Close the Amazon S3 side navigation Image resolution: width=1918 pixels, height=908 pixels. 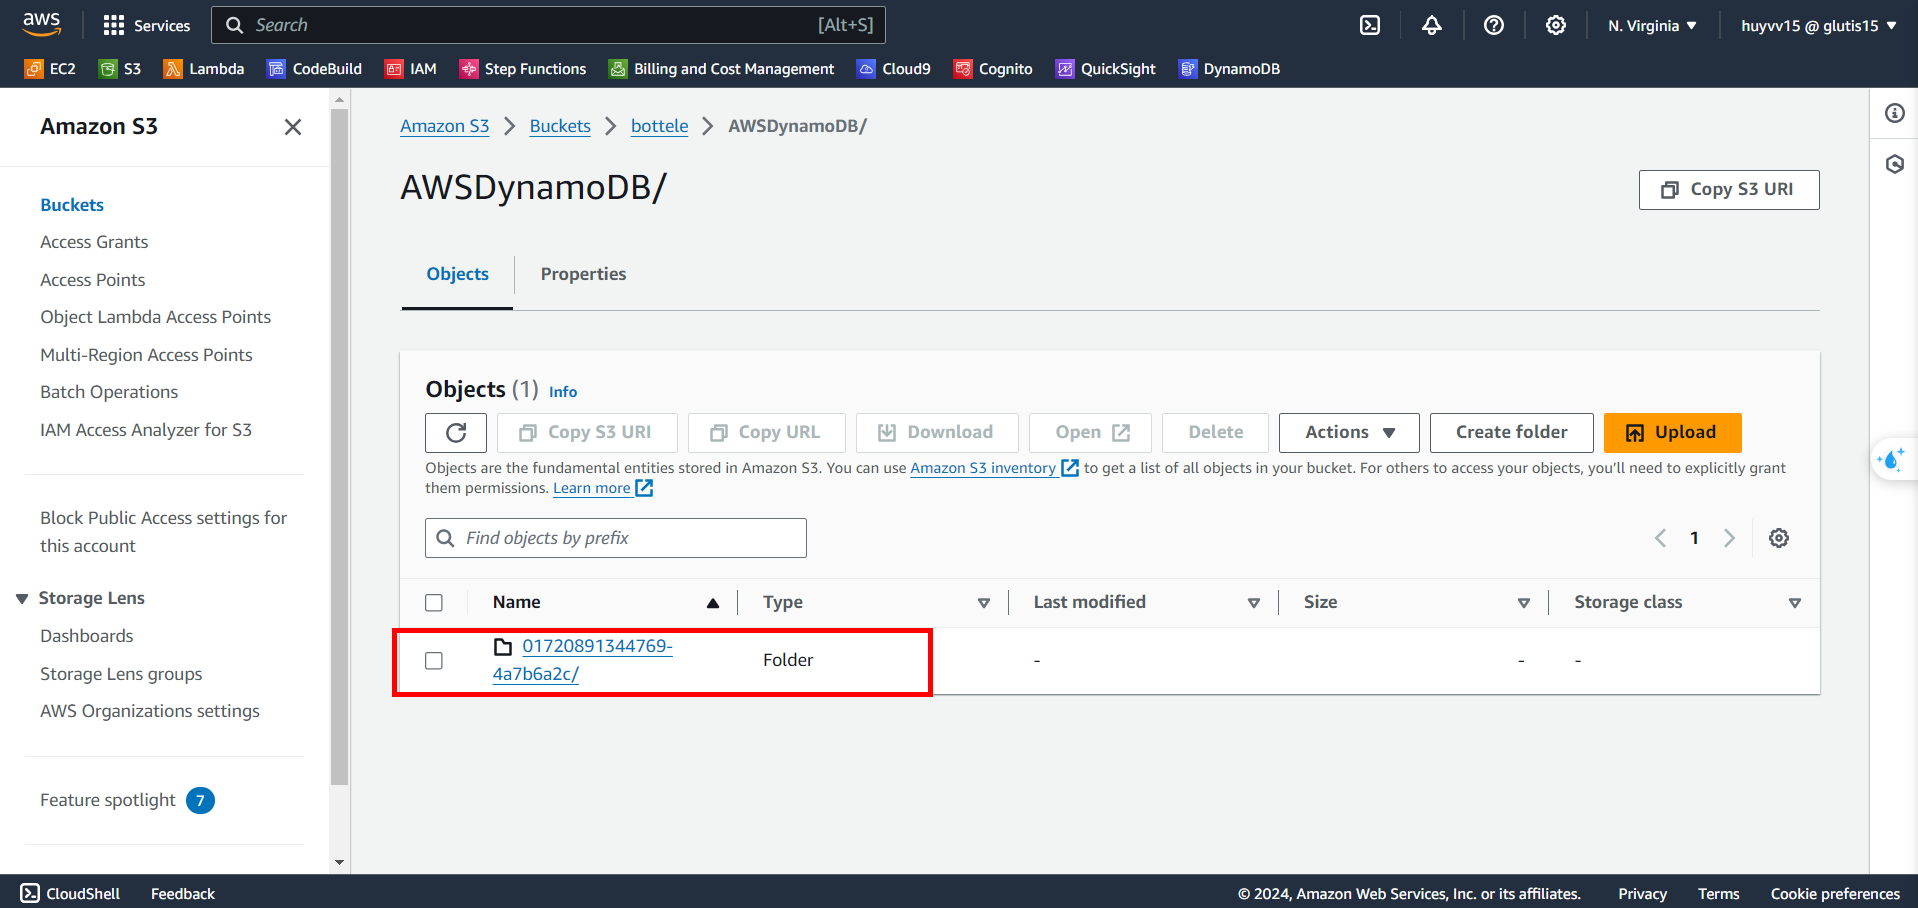click(293, 127)
